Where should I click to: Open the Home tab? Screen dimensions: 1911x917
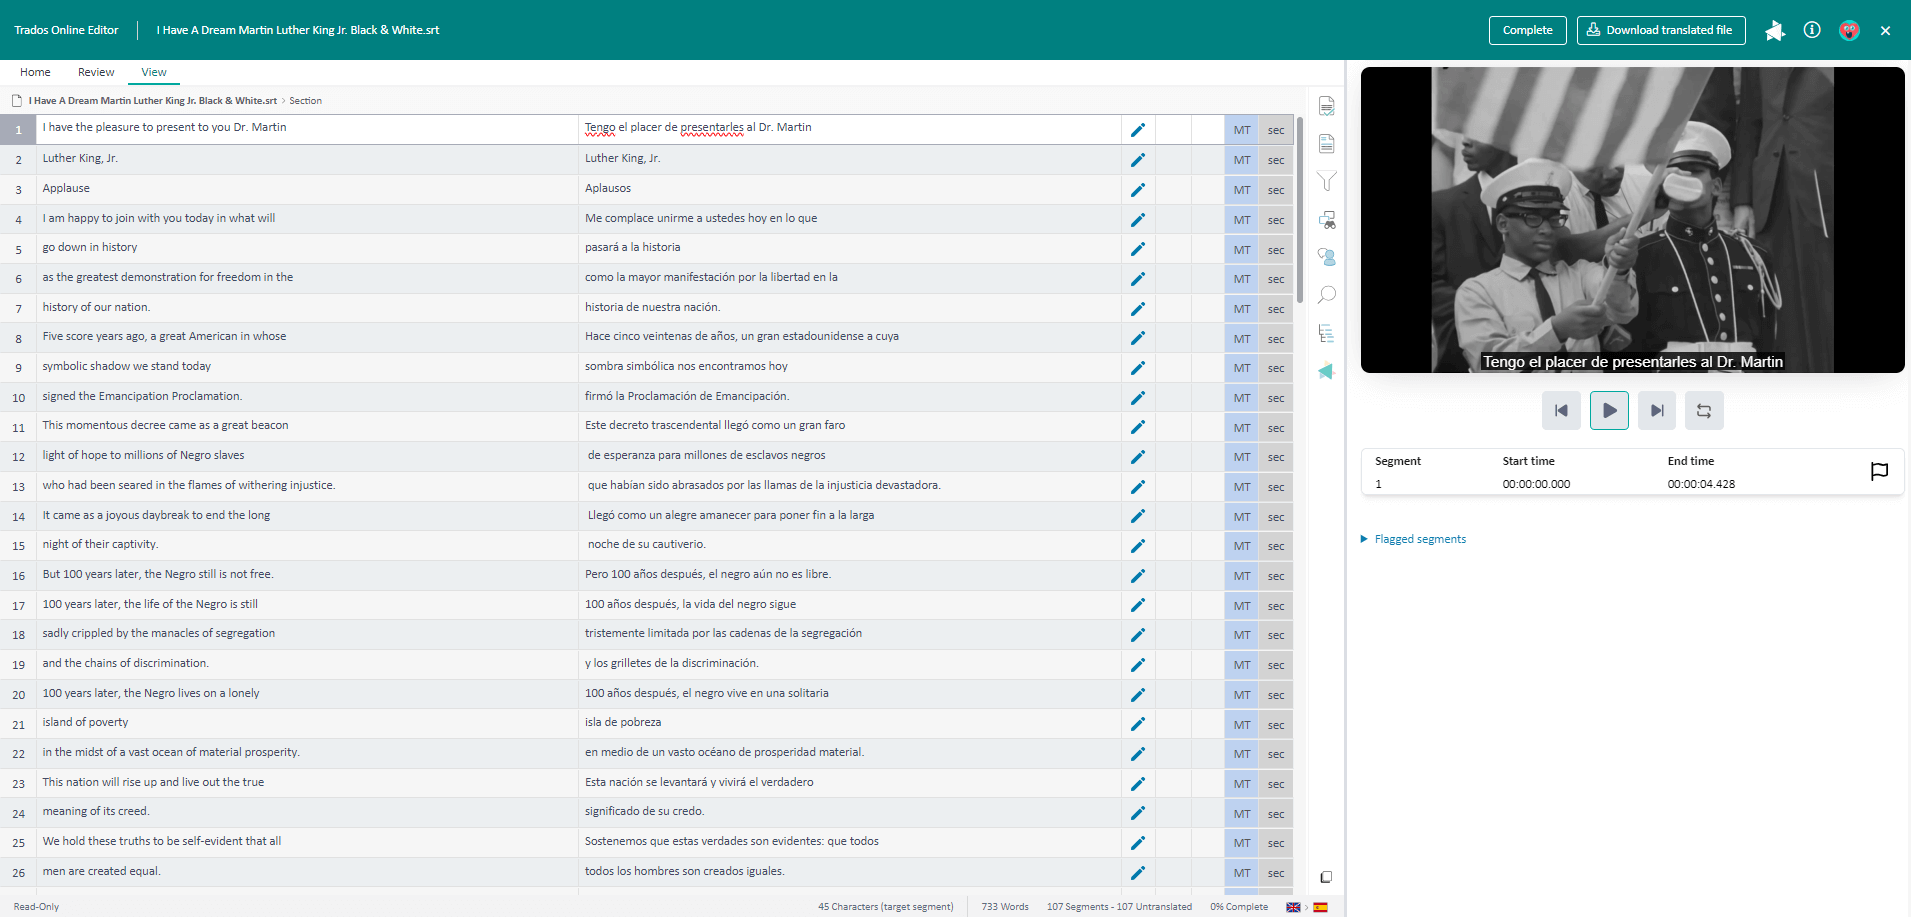(35, 72)
